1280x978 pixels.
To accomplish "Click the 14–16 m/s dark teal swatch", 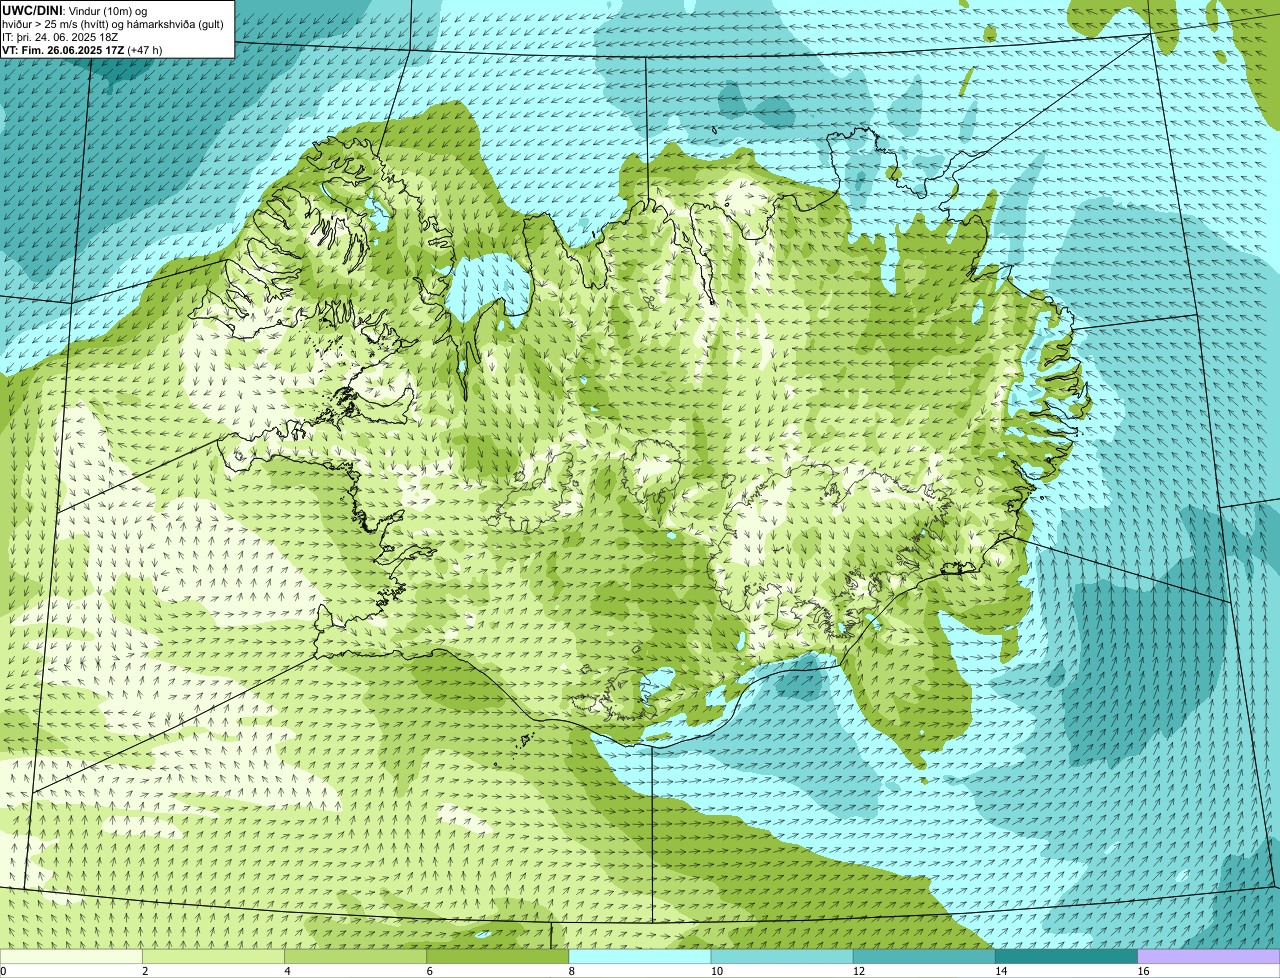I will [x=1066, y=956].
